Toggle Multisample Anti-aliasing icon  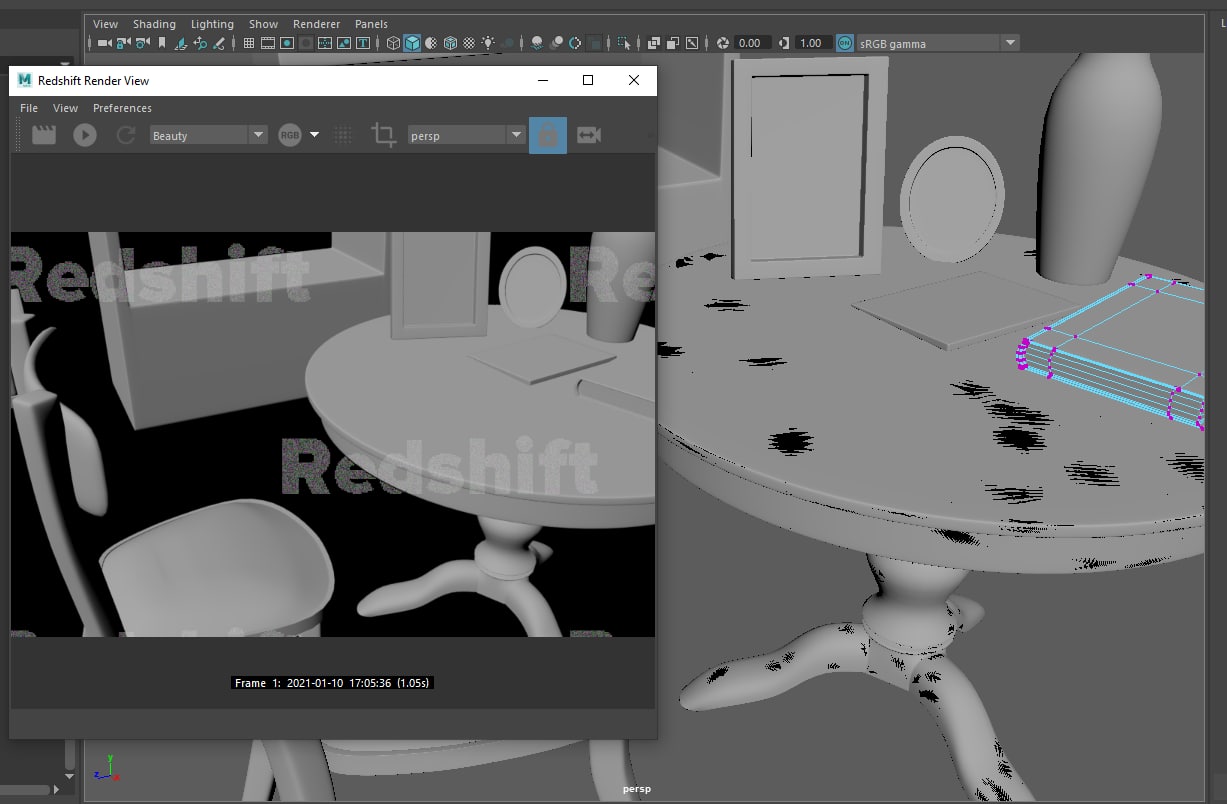point(575,43)
